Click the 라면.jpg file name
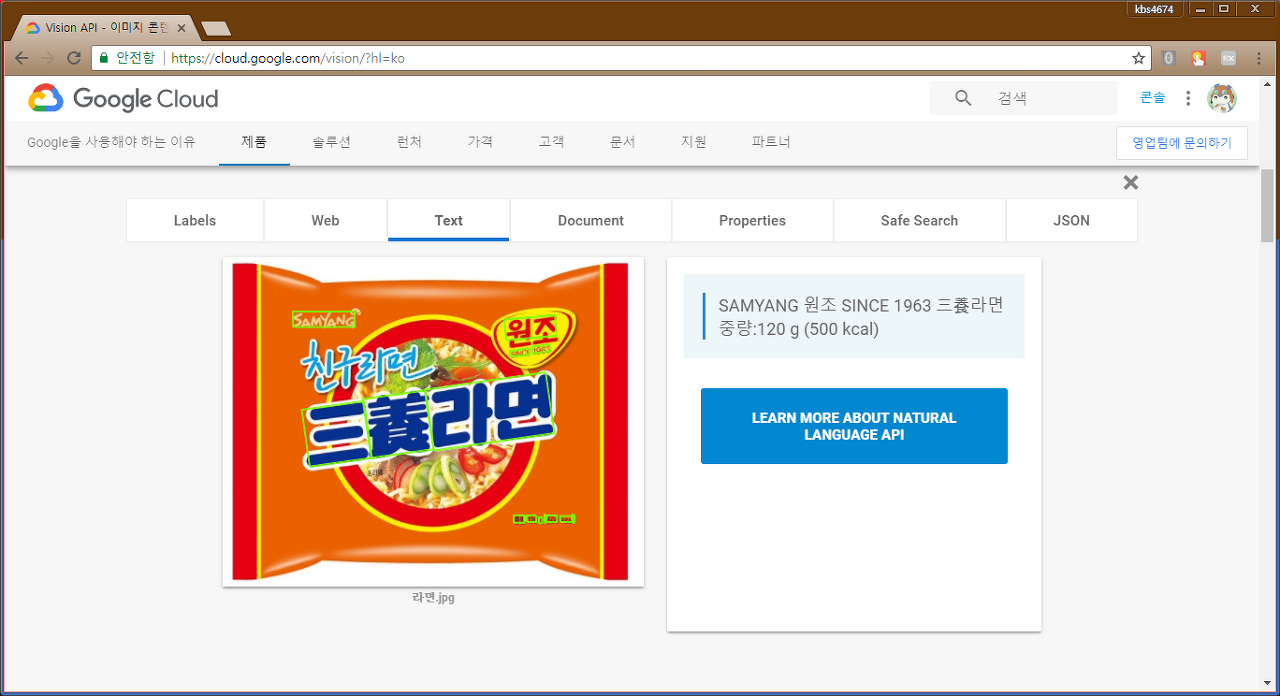1280x696 pixels. pos(433,598)
